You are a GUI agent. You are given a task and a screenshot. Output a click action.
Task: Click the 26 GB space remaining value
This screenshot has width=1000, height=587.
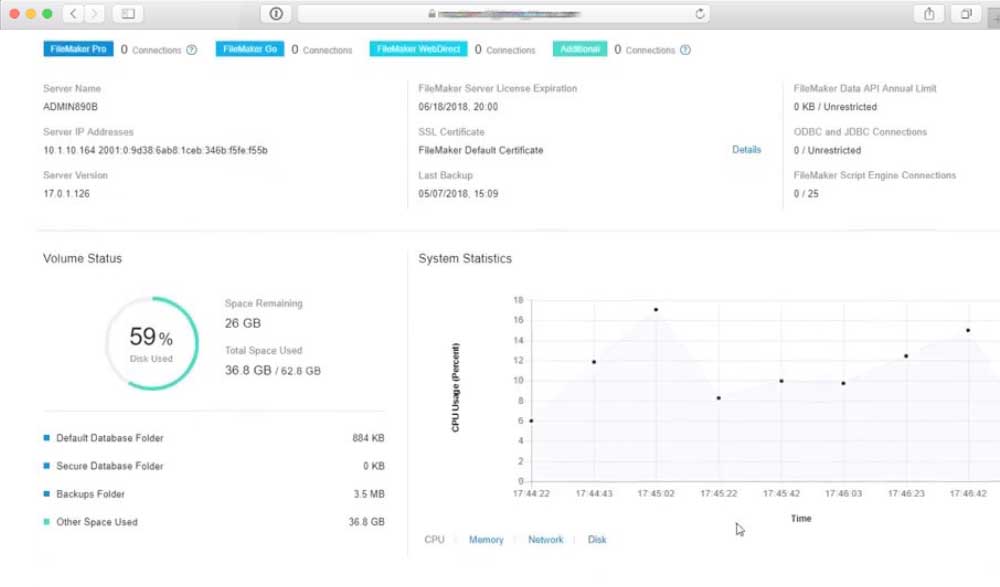click(242, 323)
